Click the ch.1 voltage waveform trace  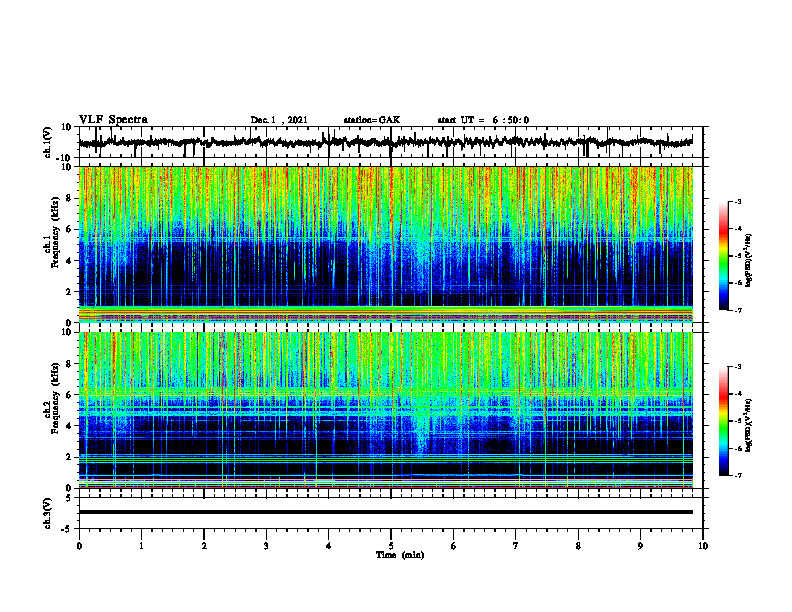pyautogui.click(x=385, y=142)
